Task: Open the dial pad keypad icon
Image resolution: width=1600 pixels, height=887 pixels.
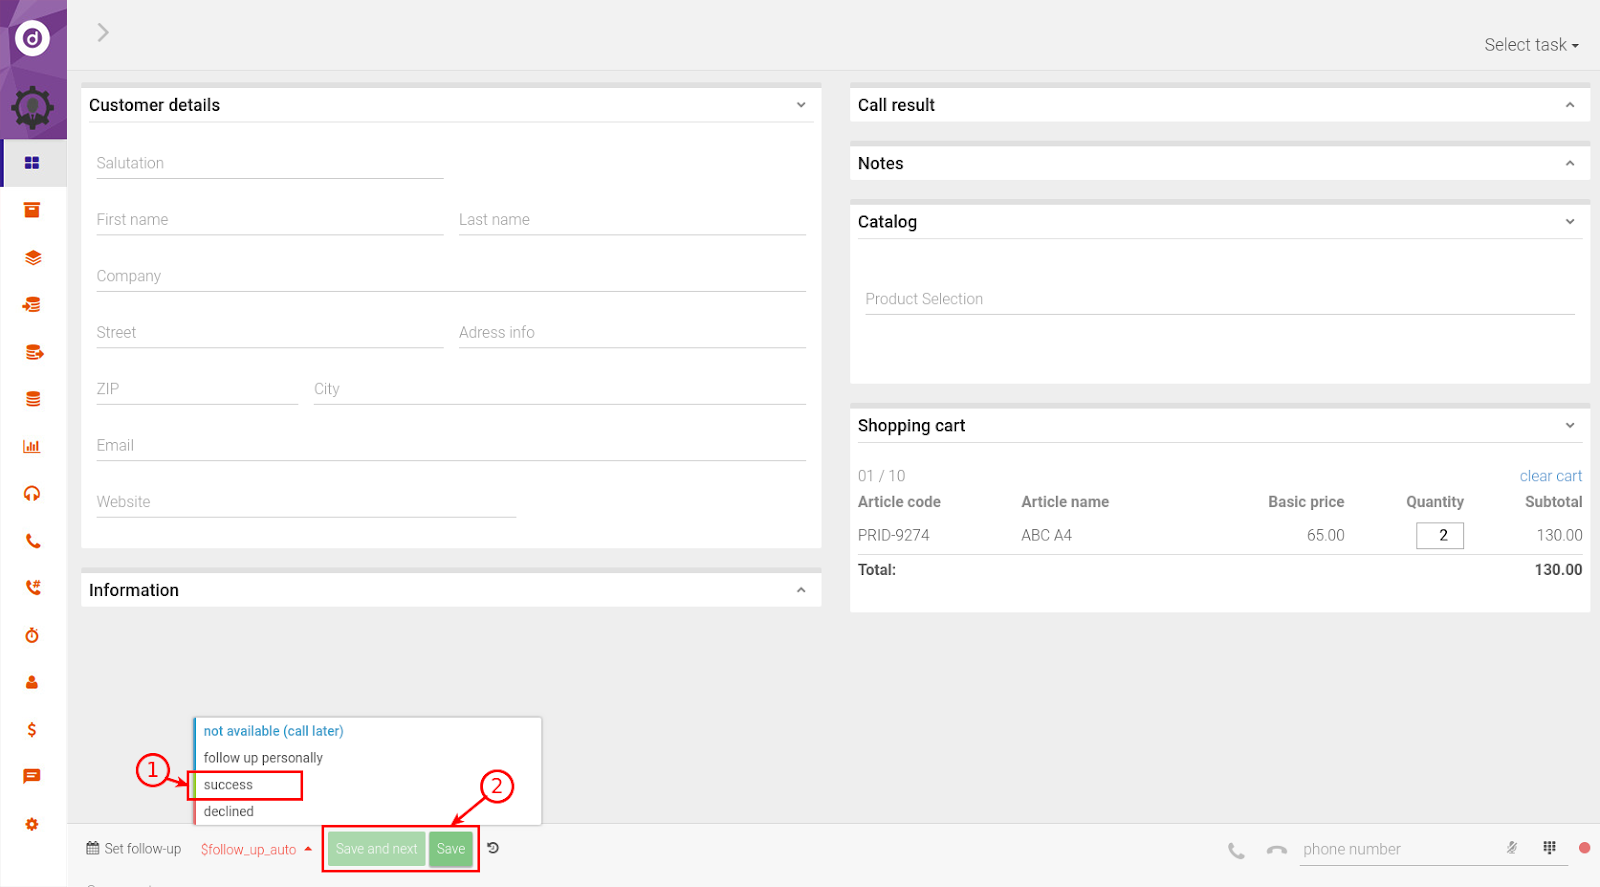Action: pos(1549,848)
